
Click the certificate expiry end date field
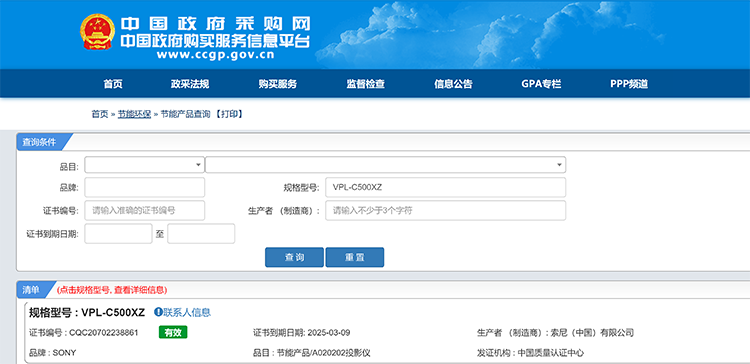click(x=201, y=233)
